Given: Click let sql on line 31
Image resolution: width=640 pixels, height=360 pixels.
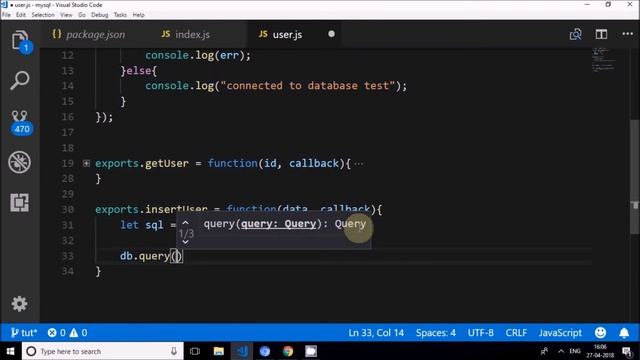Looking at the screenshot, I should 142,225.
